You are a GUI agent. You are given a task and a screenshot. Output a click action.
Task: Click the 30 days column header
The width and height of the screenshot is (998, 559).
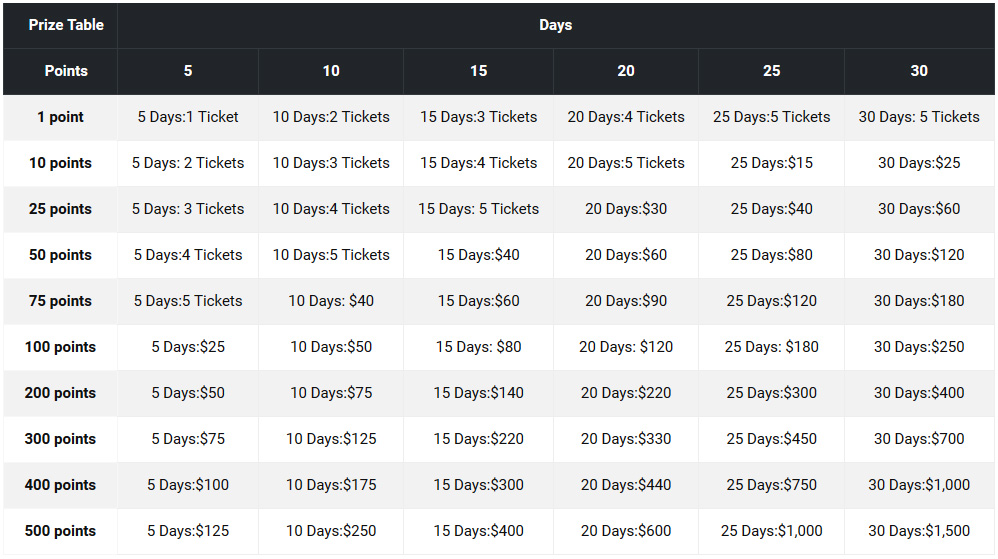(x=918, y=71)
